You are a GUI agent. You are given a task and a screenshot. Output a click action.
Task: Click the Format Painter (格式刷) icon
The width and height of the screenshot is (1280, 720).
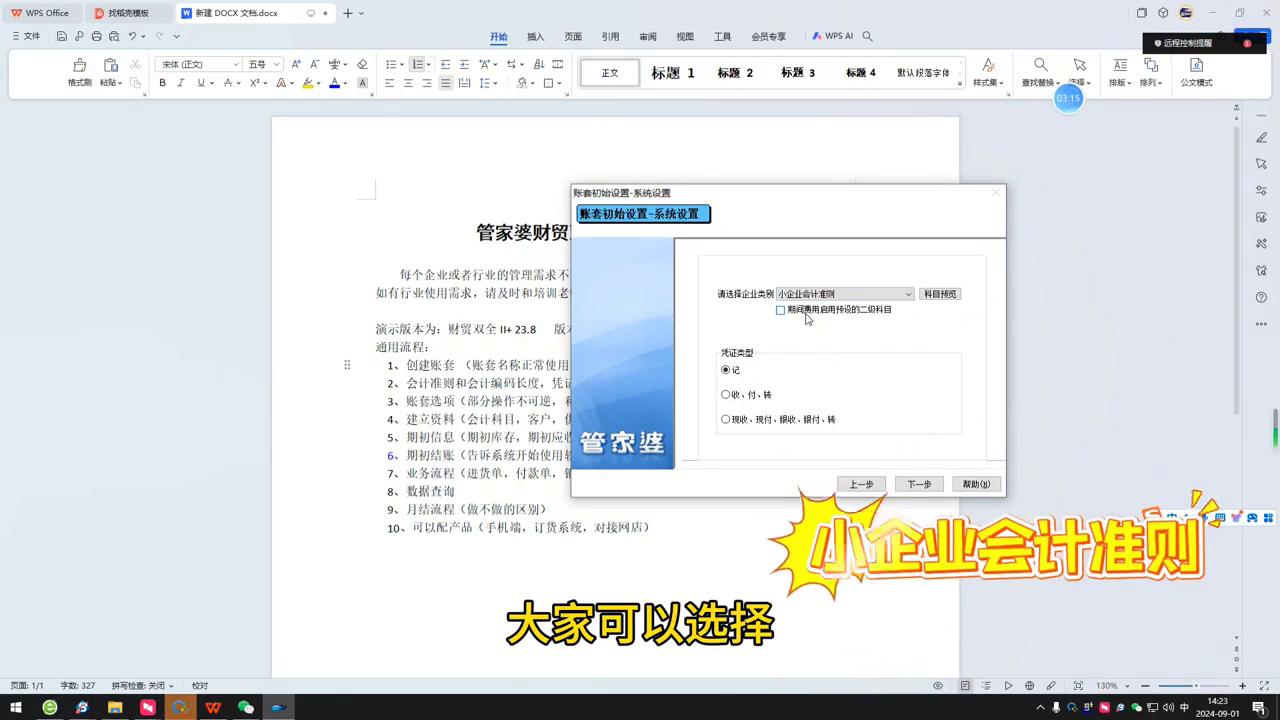pyautogui.click(x=80, y=65)
